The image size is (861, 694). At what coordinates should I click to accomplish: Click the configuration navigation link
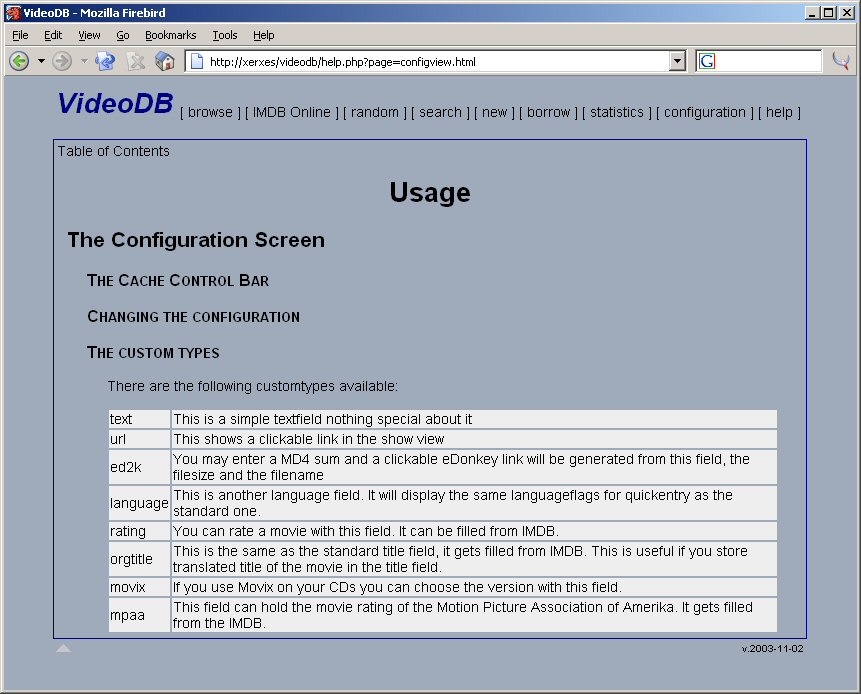[x=705, y=112]
